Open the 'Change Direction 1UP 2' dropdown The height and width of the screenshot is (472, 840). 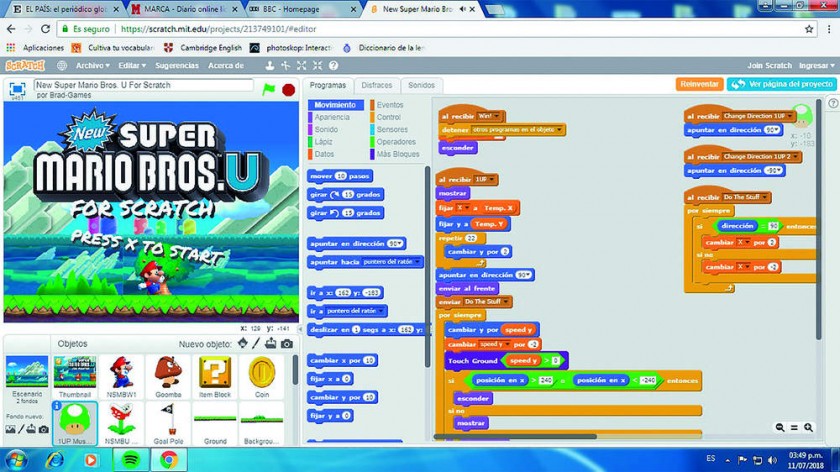(760, 156)
